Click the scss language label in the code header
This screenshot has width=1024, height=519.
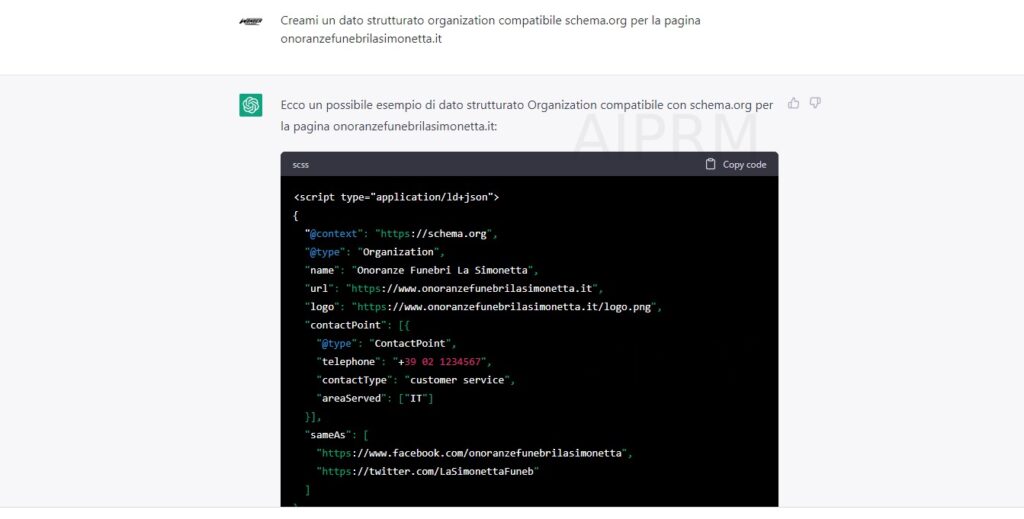point(300,165)
